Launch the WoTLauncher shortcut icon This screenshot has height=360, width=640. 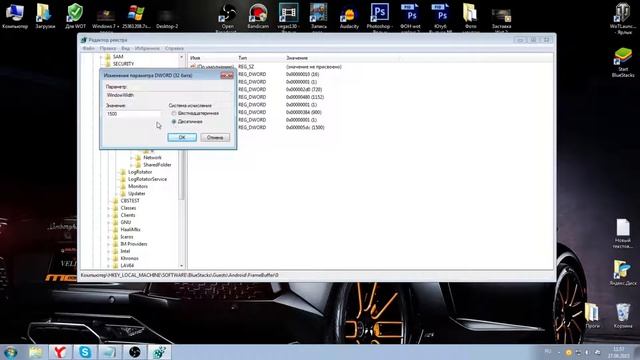(x=622, y=18)
